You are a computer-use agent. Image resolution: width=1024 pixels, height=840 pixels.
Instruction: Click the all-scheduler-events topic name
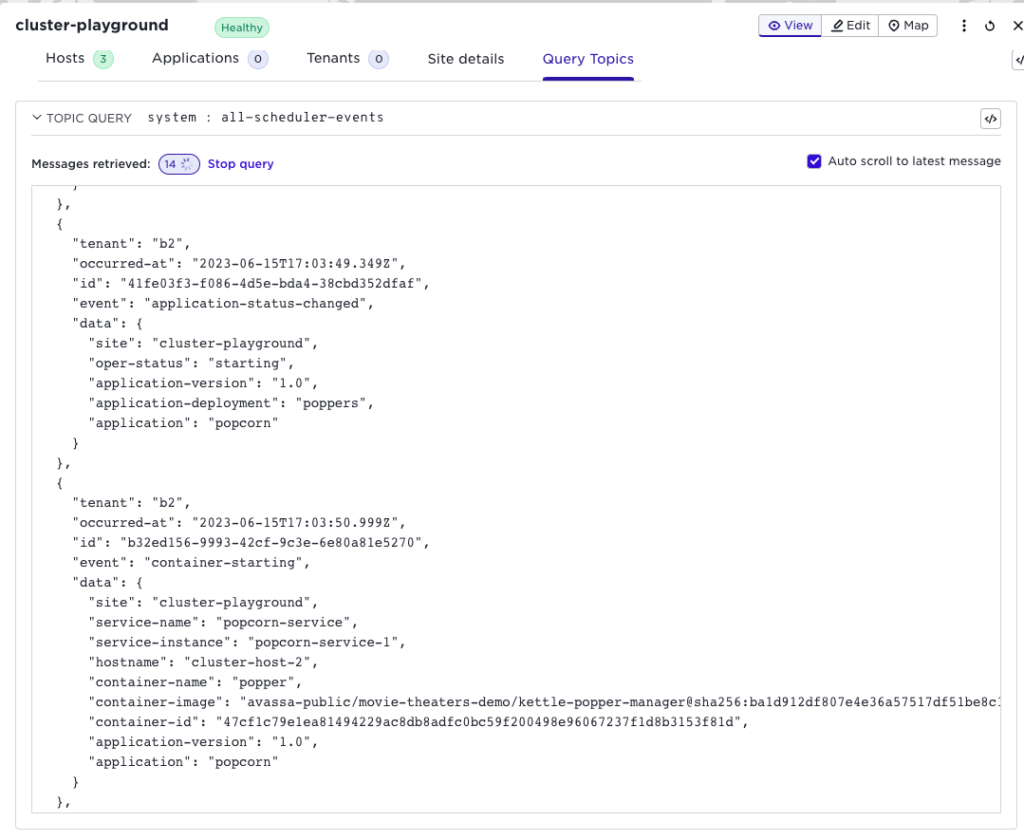click(302, 118)
